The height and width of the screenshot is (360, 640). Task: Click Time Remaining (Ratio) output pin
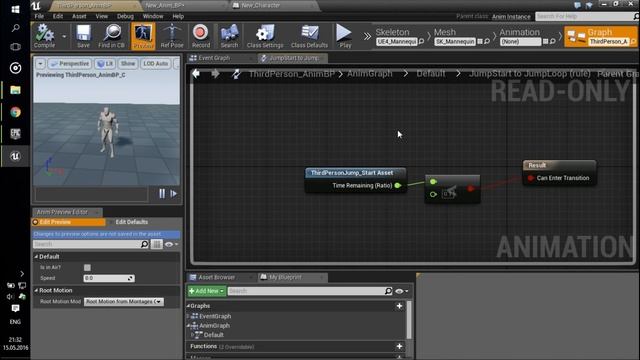(x=398, y=186)
